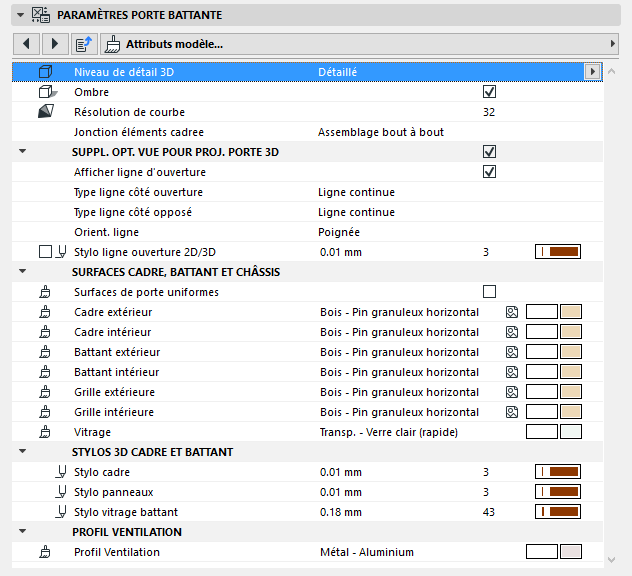Click the texture icon for Cadre extérieur
This screenshot has width=632, height=576.
pos(512,312)
